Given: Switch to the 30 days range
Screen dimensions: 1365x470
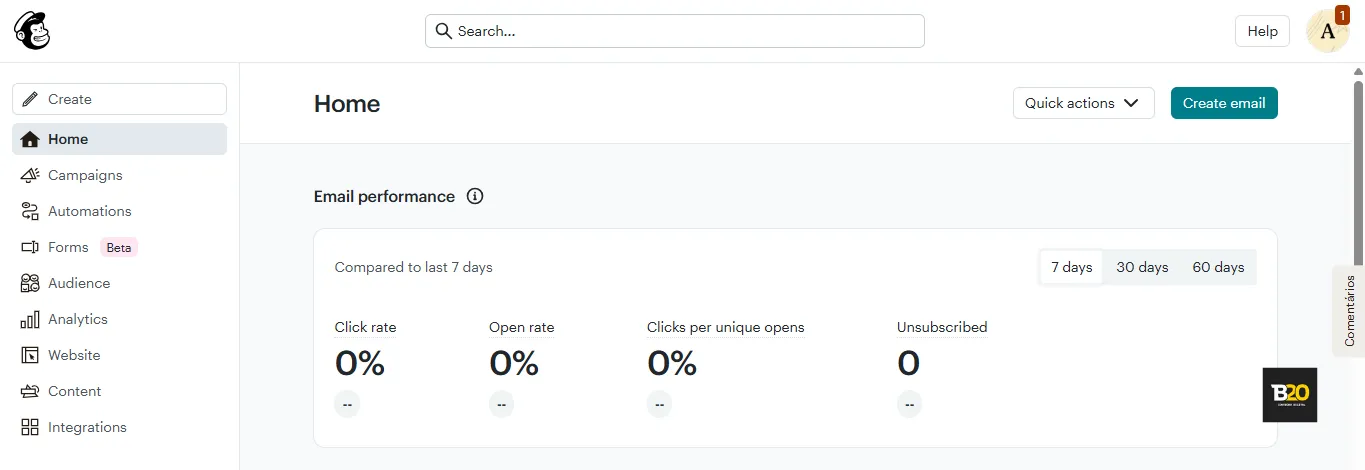Looking at the screenshot, I should [x=1142, y=267].
